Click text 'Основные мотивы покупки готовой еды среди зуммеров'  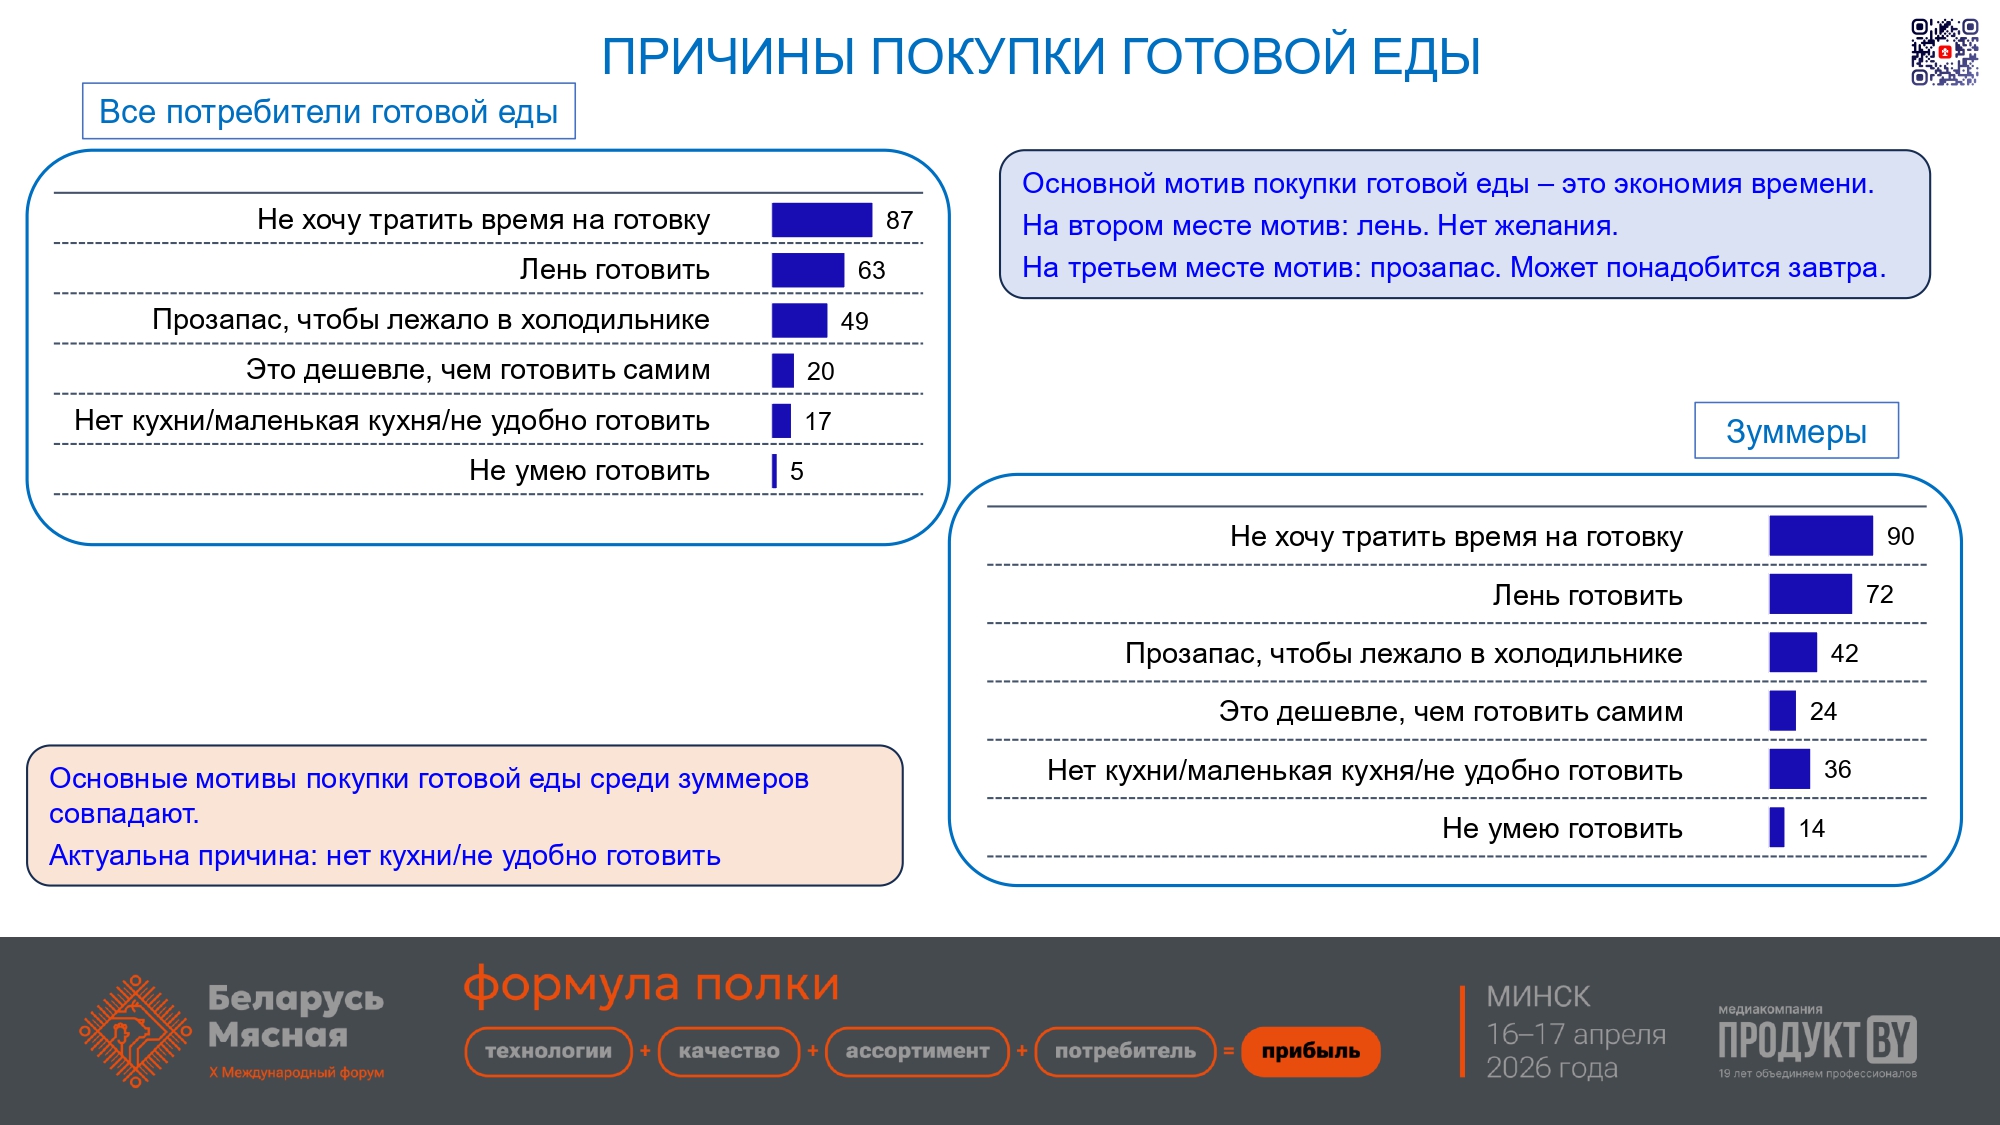[429, 778]
